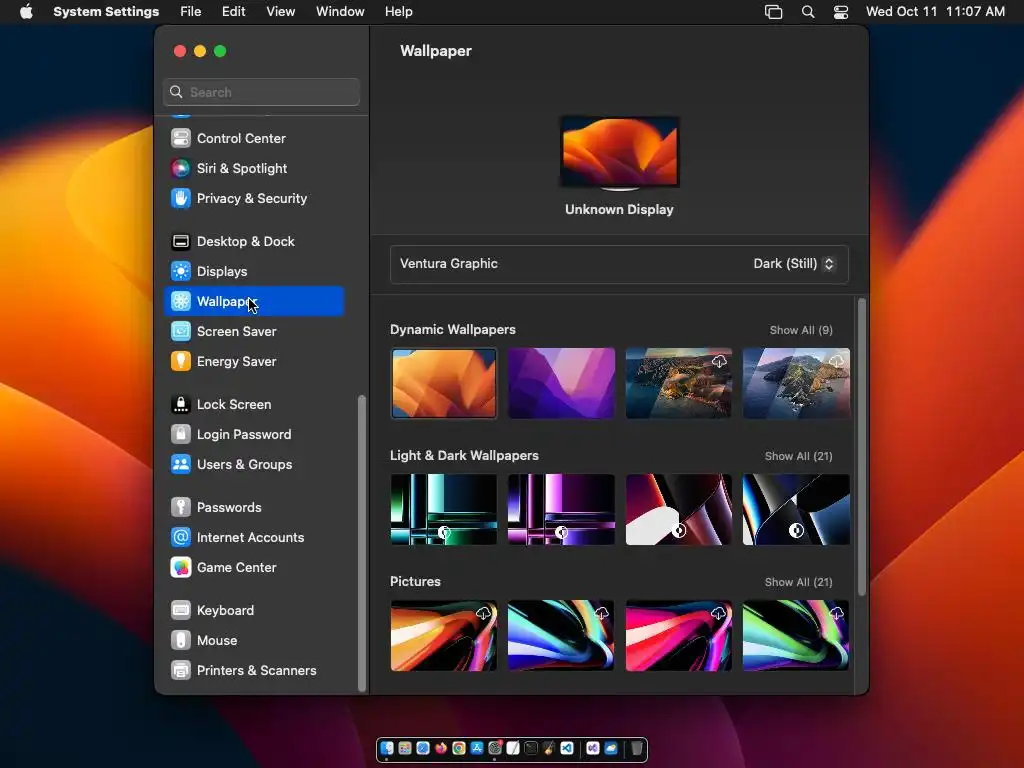Open Terminal from the Dock
Viewport: 1024px width, 768px height.
[x=531, y=748]
